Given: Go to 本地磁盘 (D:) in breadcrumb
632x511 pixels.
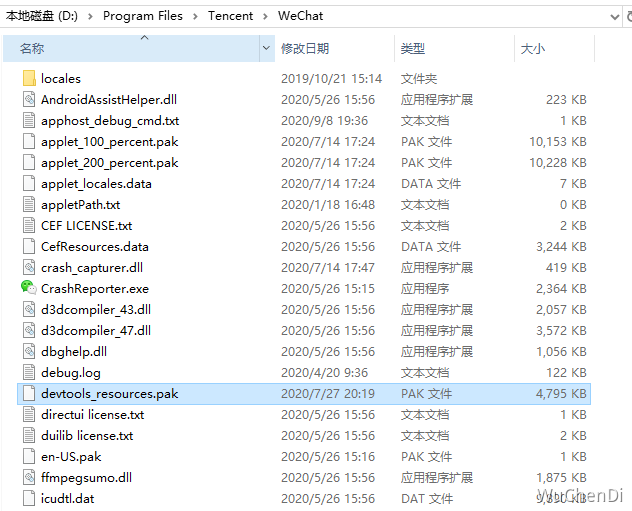Looking at the screenshot, I should [42, 16].
